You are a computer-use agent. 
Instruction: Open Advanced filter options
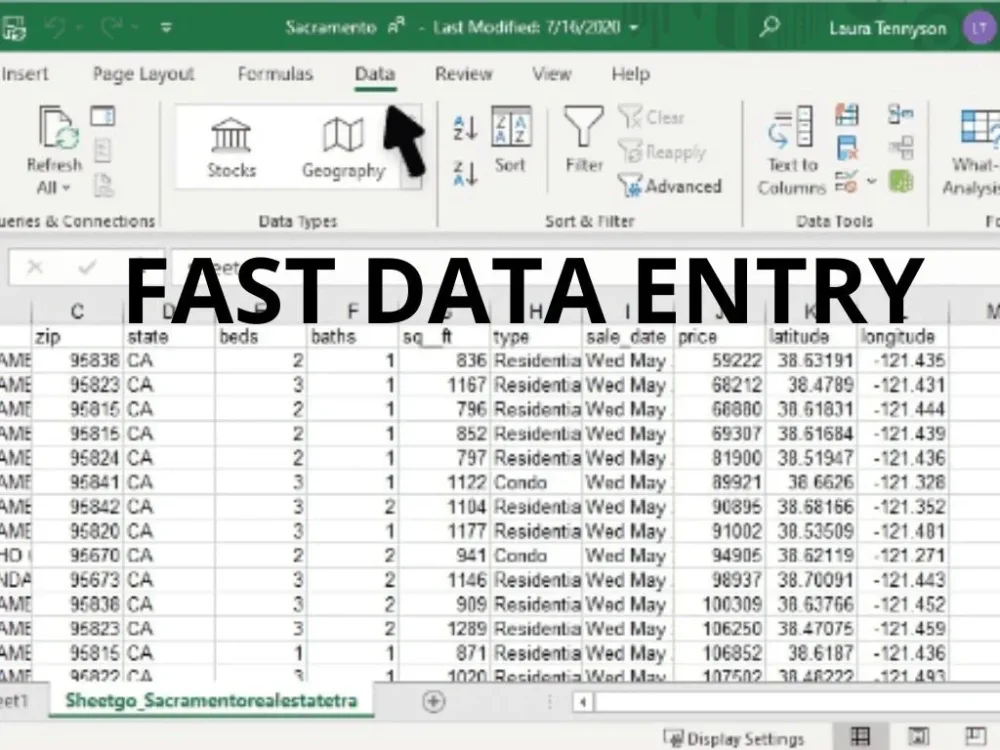(670, 186)
